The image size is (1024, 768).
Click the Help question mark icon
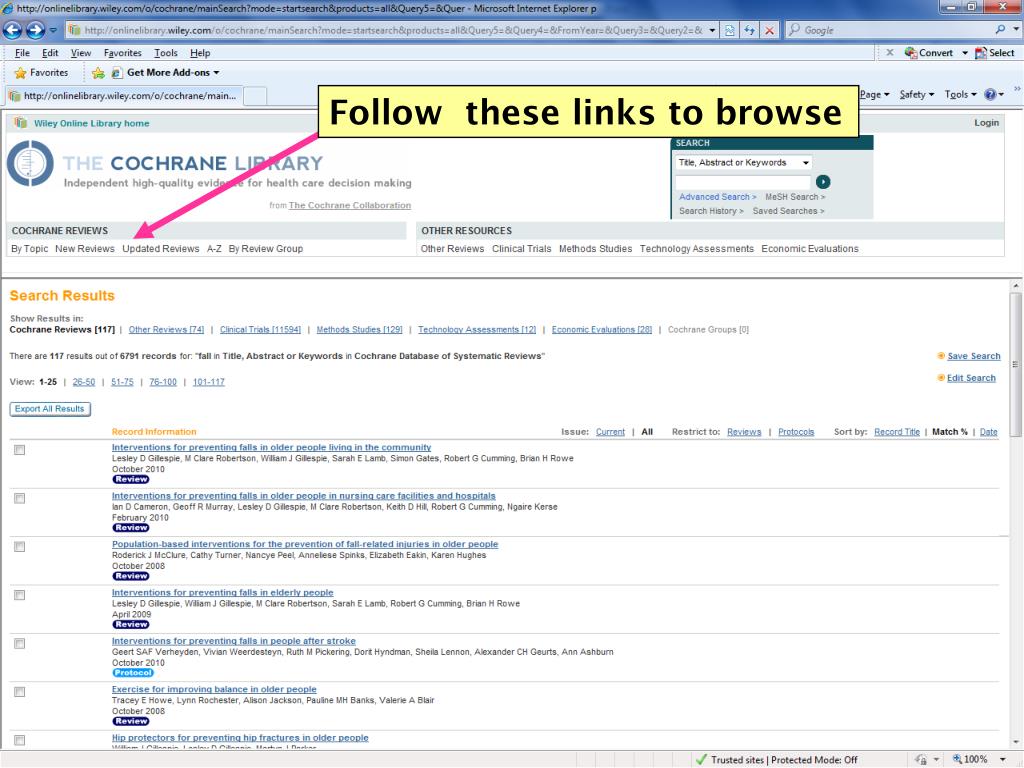[x=990, y=95]
